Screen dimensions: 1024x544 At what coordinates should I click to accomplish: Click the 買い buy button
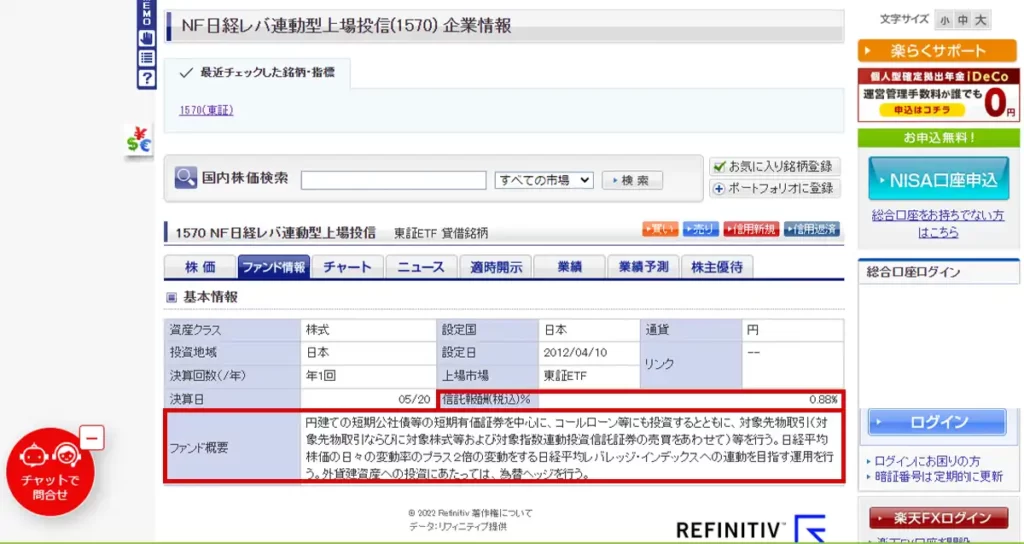(x=660, y=229)
